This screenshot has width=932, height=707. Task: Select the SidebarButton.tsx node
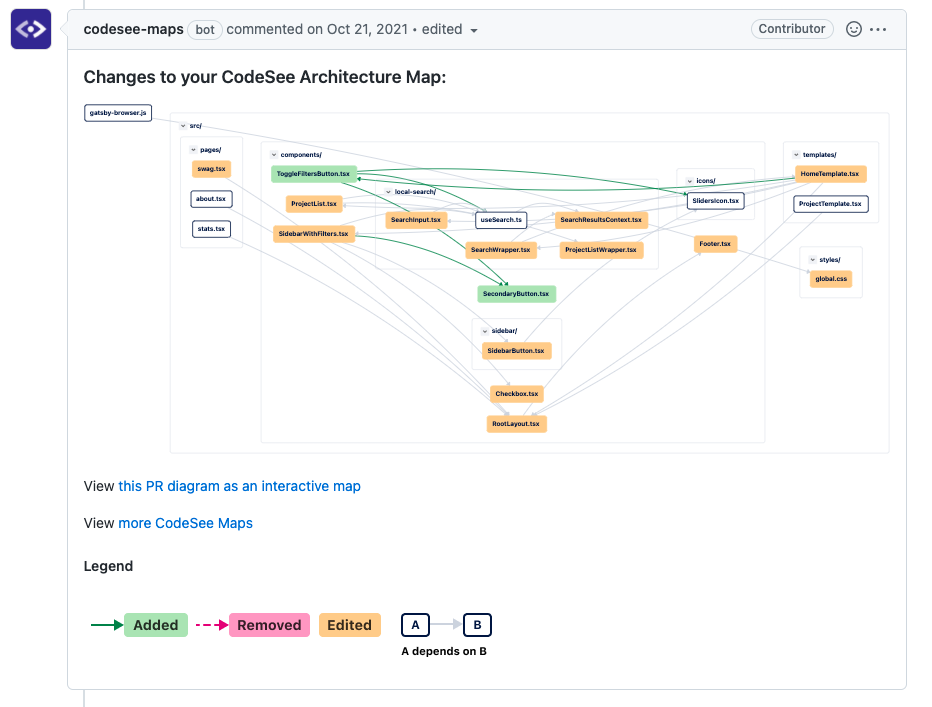pos(516,351)
